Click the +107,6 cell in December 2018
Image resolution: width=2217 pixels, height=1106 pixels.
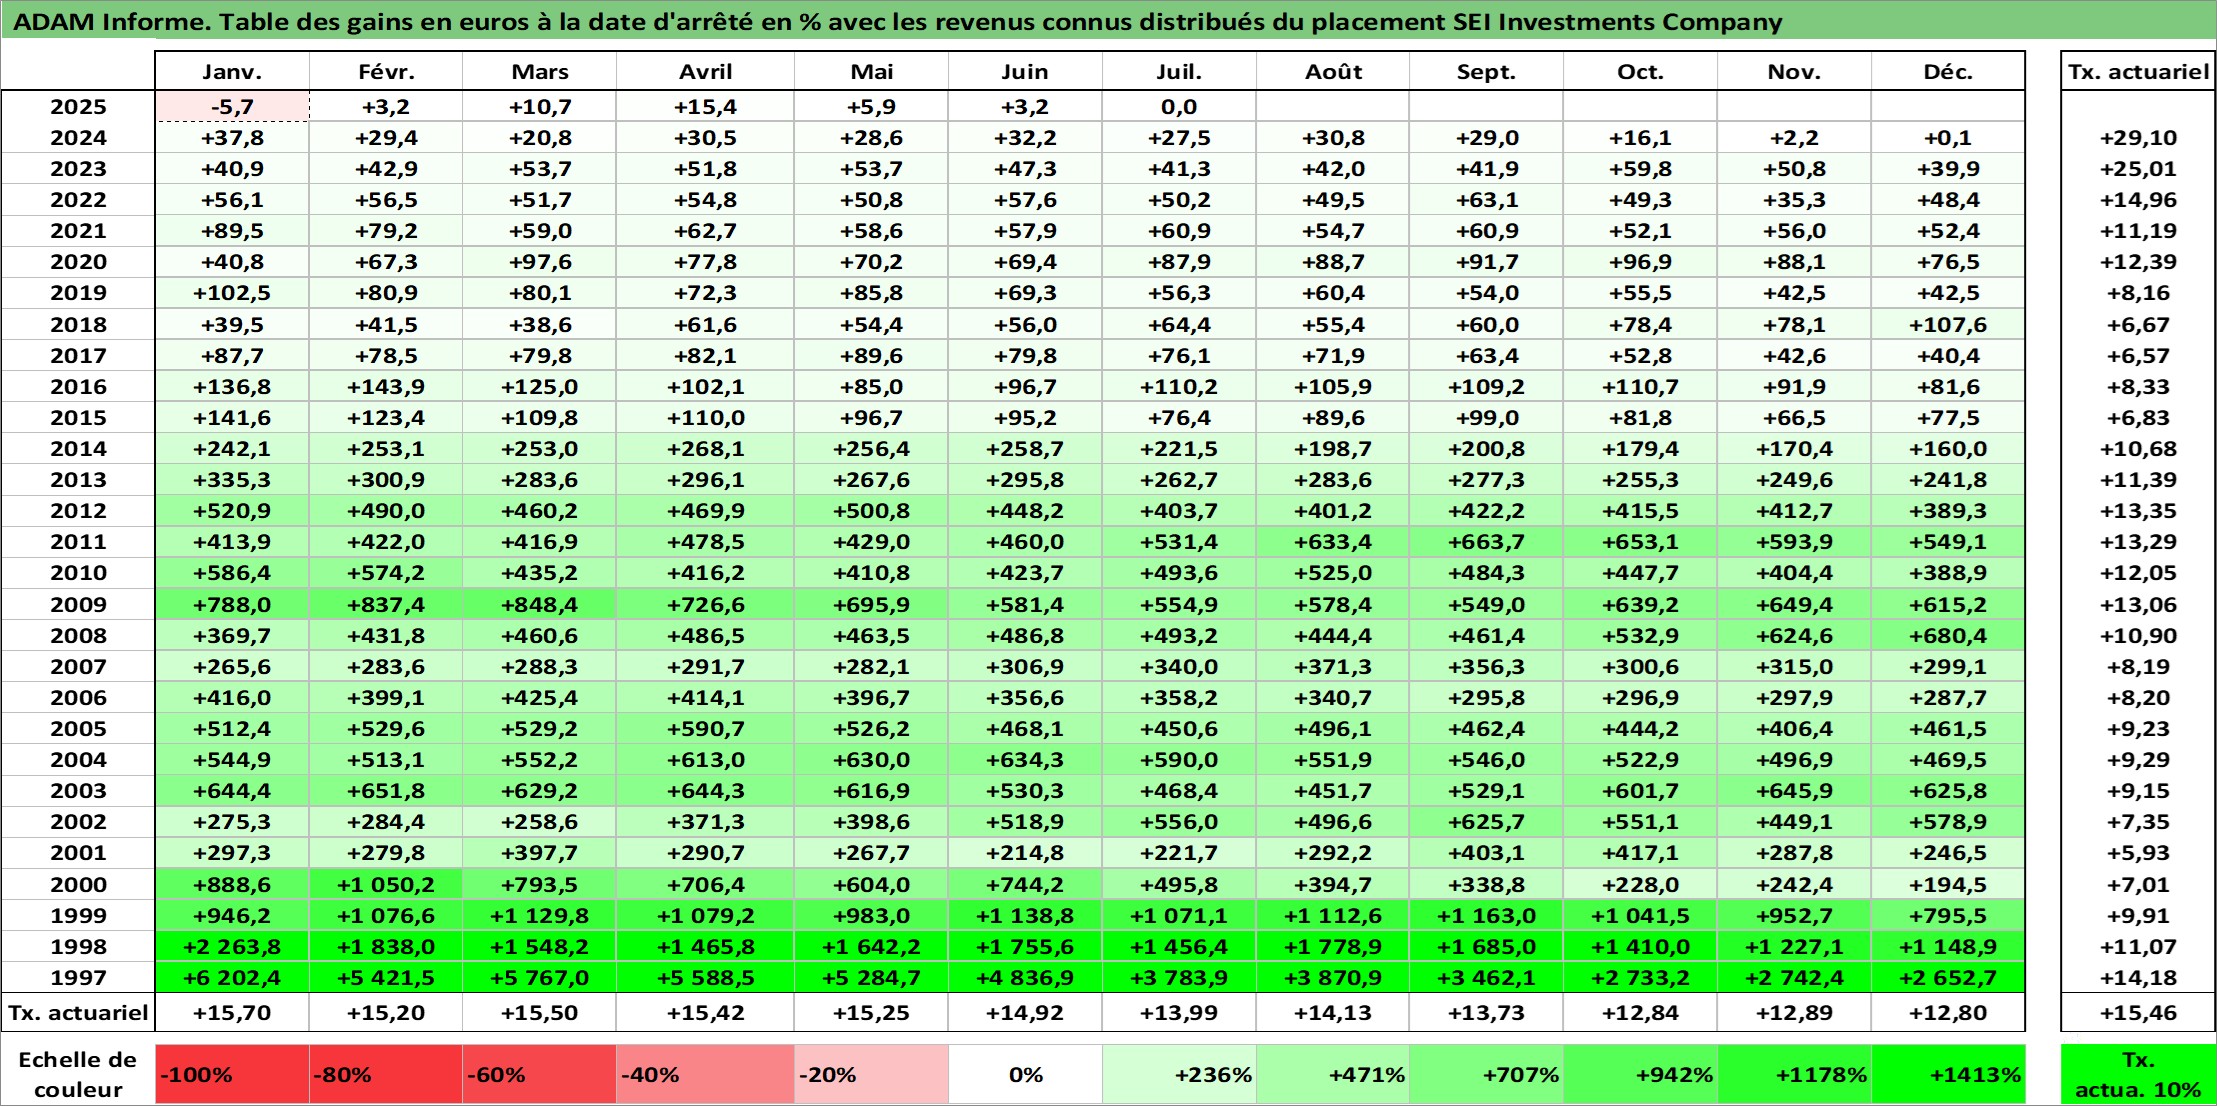[1949, 325]
